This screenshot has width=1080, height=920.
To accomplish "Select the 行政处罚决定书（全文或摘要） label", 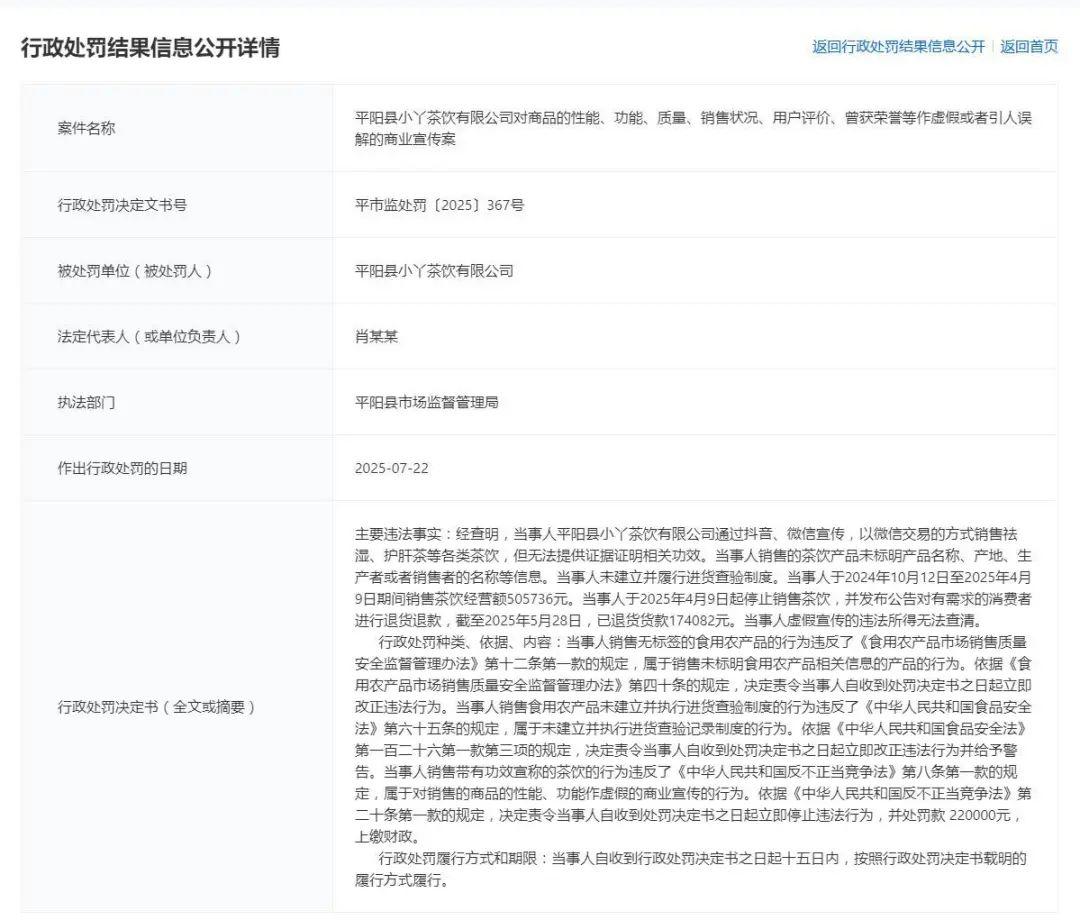I will coord(157,707).
